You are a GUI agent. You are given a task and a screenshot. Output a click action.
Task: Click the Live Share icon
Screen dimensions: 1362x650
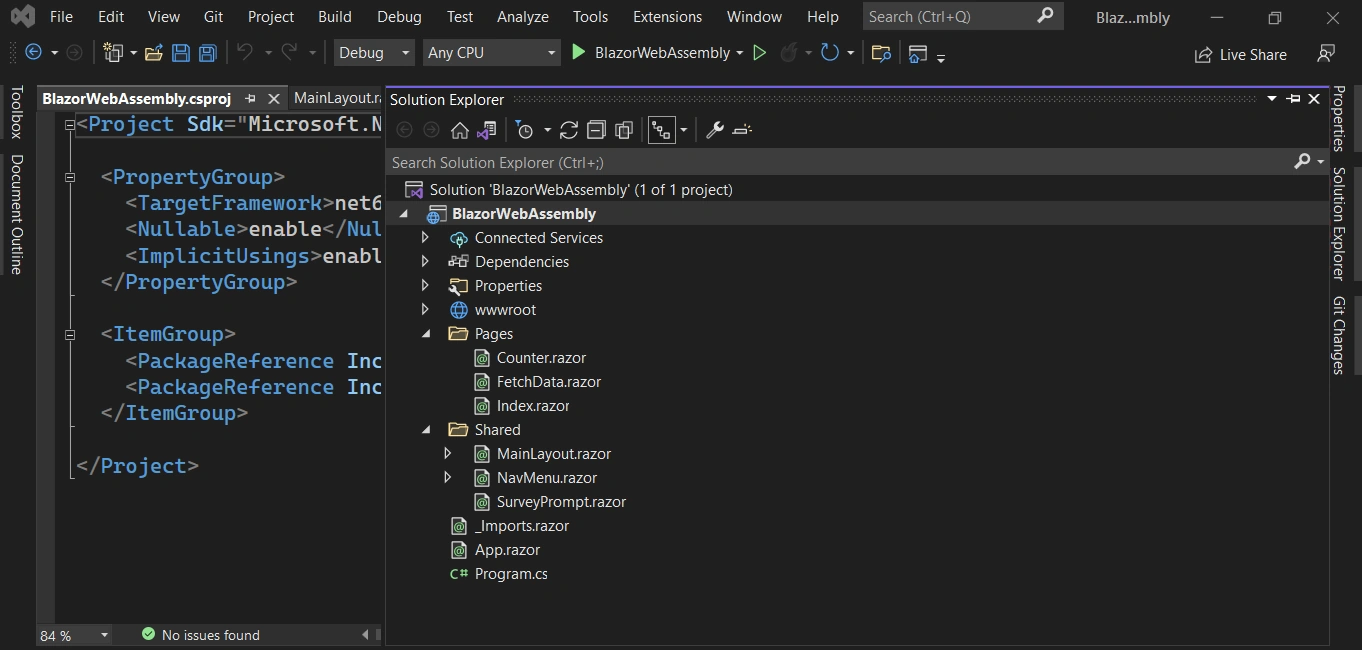1204,55
